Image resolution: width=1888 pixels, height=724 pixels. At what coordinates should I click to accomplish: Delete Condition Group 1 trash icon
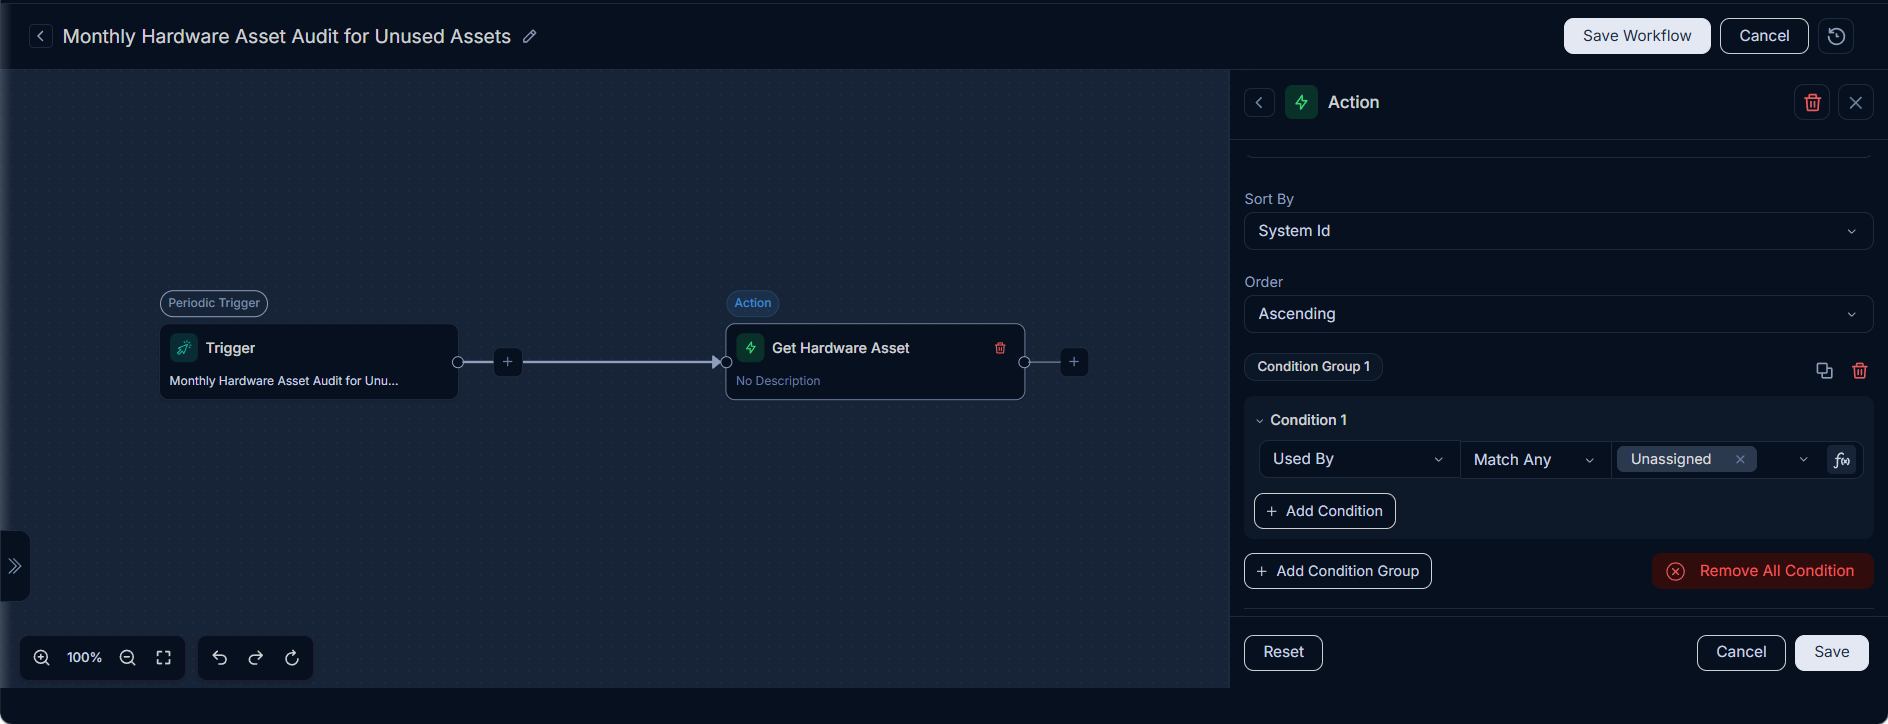click(1860, 371)
